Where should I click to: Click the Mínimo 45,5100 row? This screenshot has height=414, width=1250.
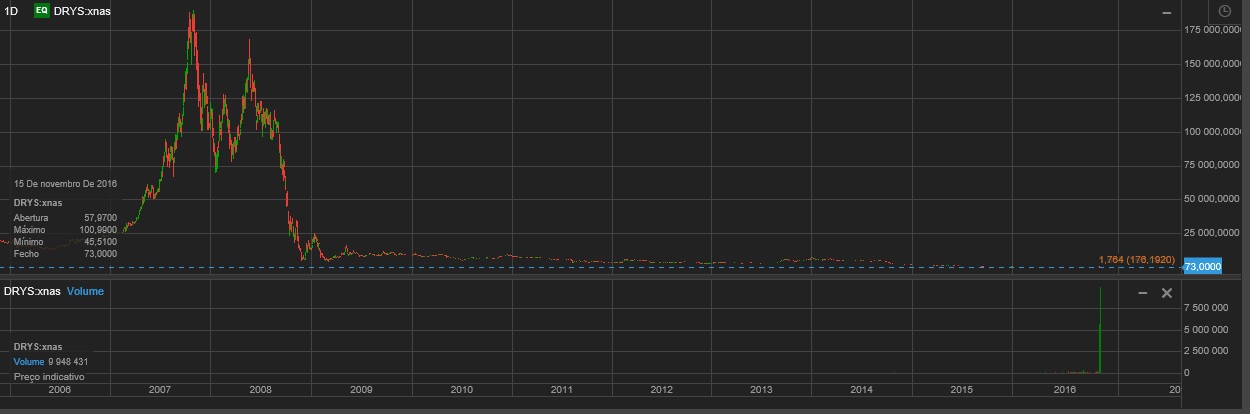point(65,242)
